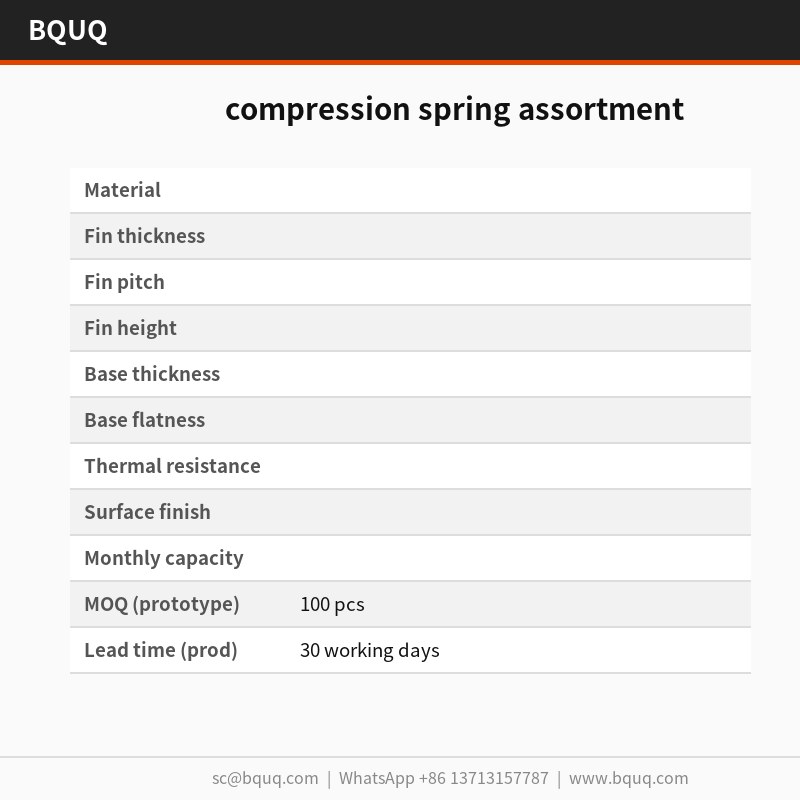Click the 30 working days value

[369, 651]
